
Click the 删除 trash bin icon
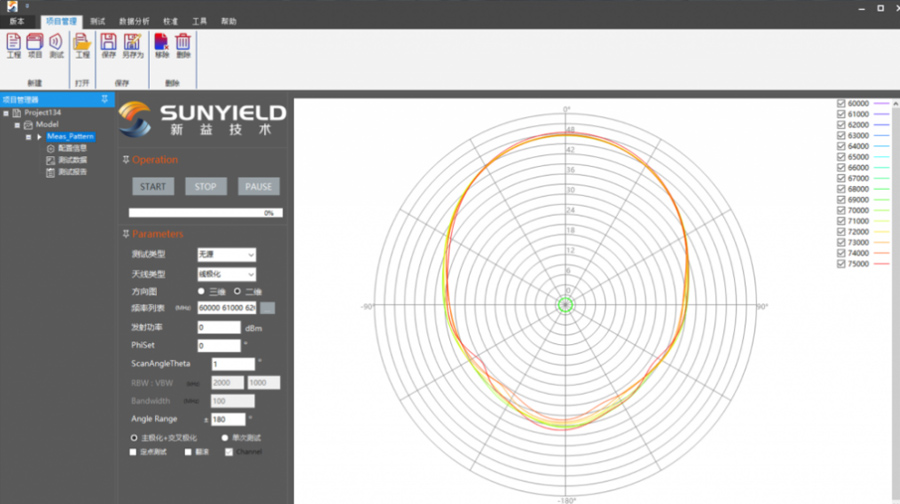pyautogui.click(x=183, y=42)
